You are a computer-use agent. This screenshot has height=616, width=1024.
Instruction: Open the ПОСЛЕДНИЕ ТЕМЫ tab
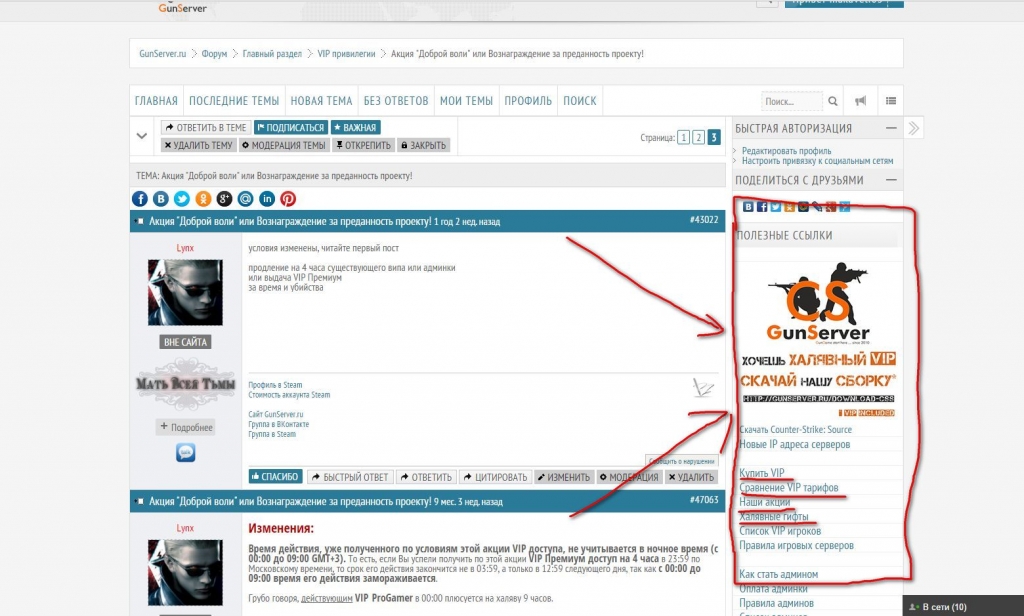point(234,101)
